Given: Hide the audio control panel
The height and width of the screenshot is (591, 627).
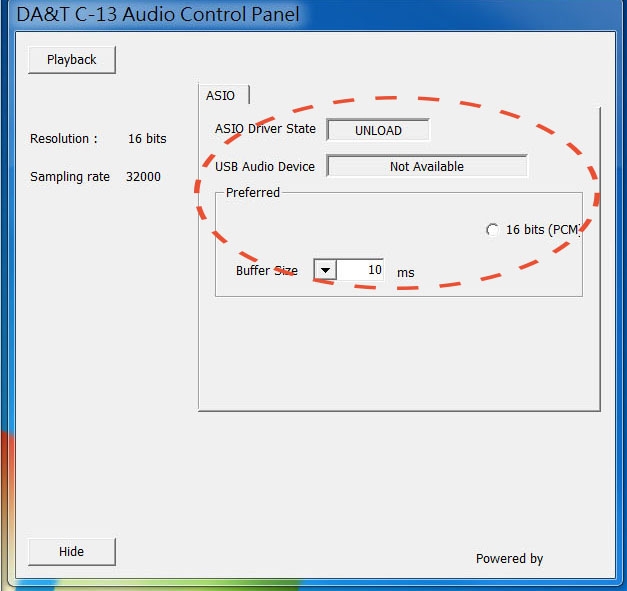Looking at the screenshot, I should coord(72,552).
